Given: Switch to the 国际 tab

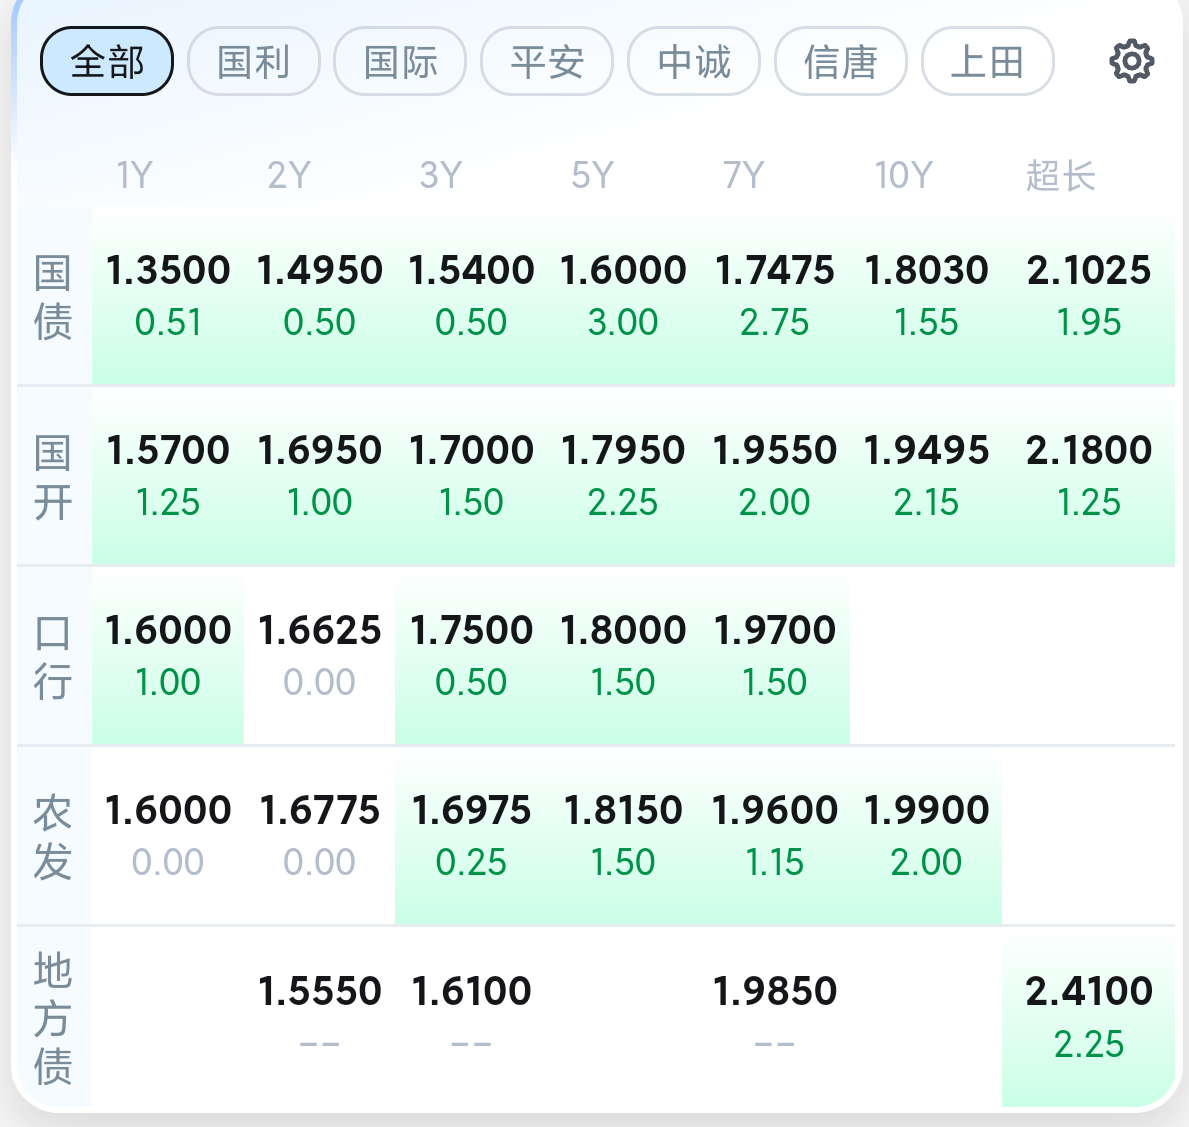Looking at the screenshot, I should coord(400,61).
